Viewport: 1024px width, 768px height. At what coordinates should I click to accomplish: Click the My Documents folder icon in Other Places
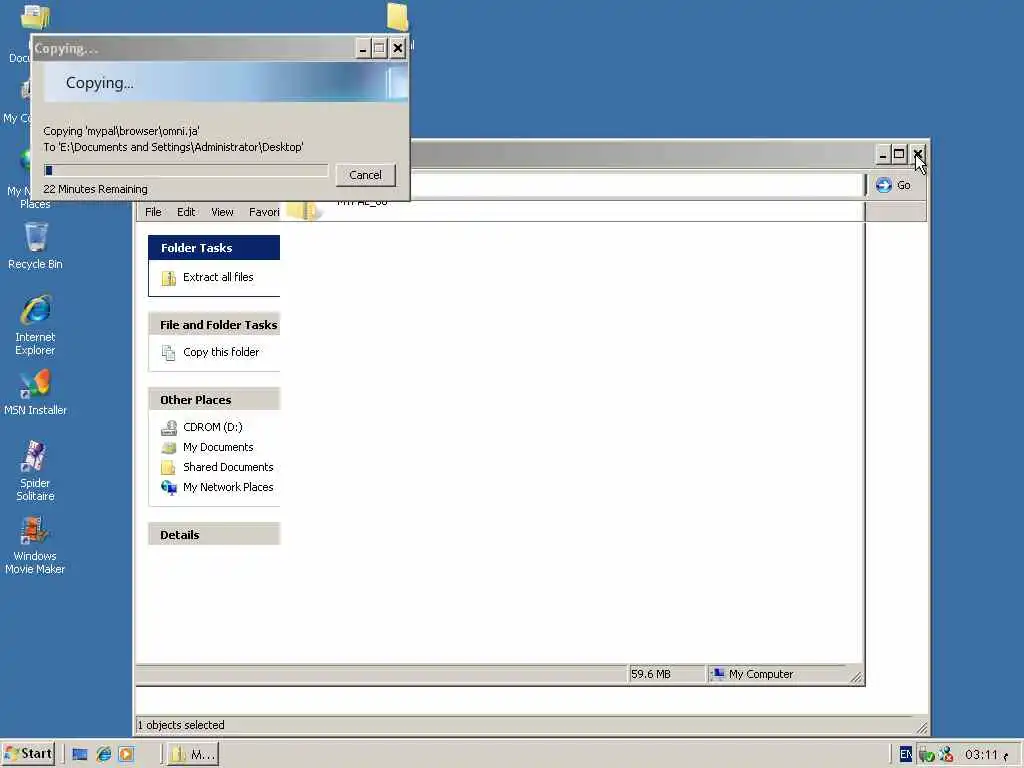point(168,447)
